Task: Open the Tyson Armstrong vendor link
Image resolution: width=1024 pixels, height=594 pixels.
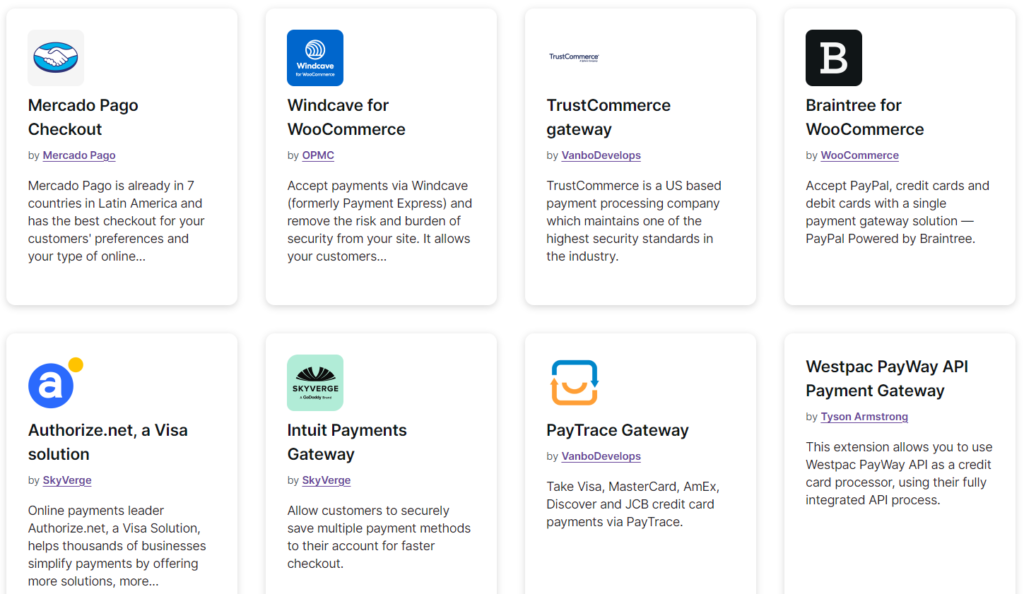Action: (864, 417)
